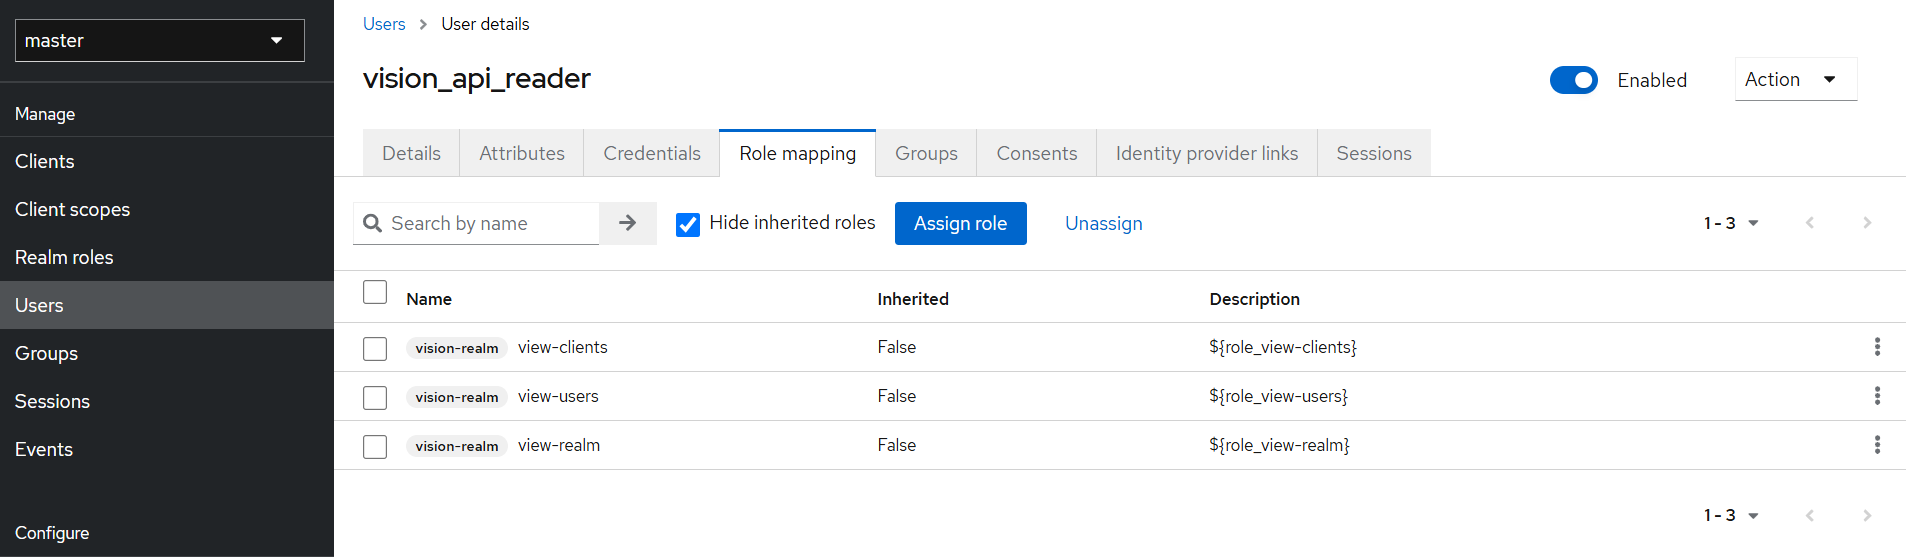Expand the Action dropdown menu
This screenshot has width=1906, height=557.
1794,79
